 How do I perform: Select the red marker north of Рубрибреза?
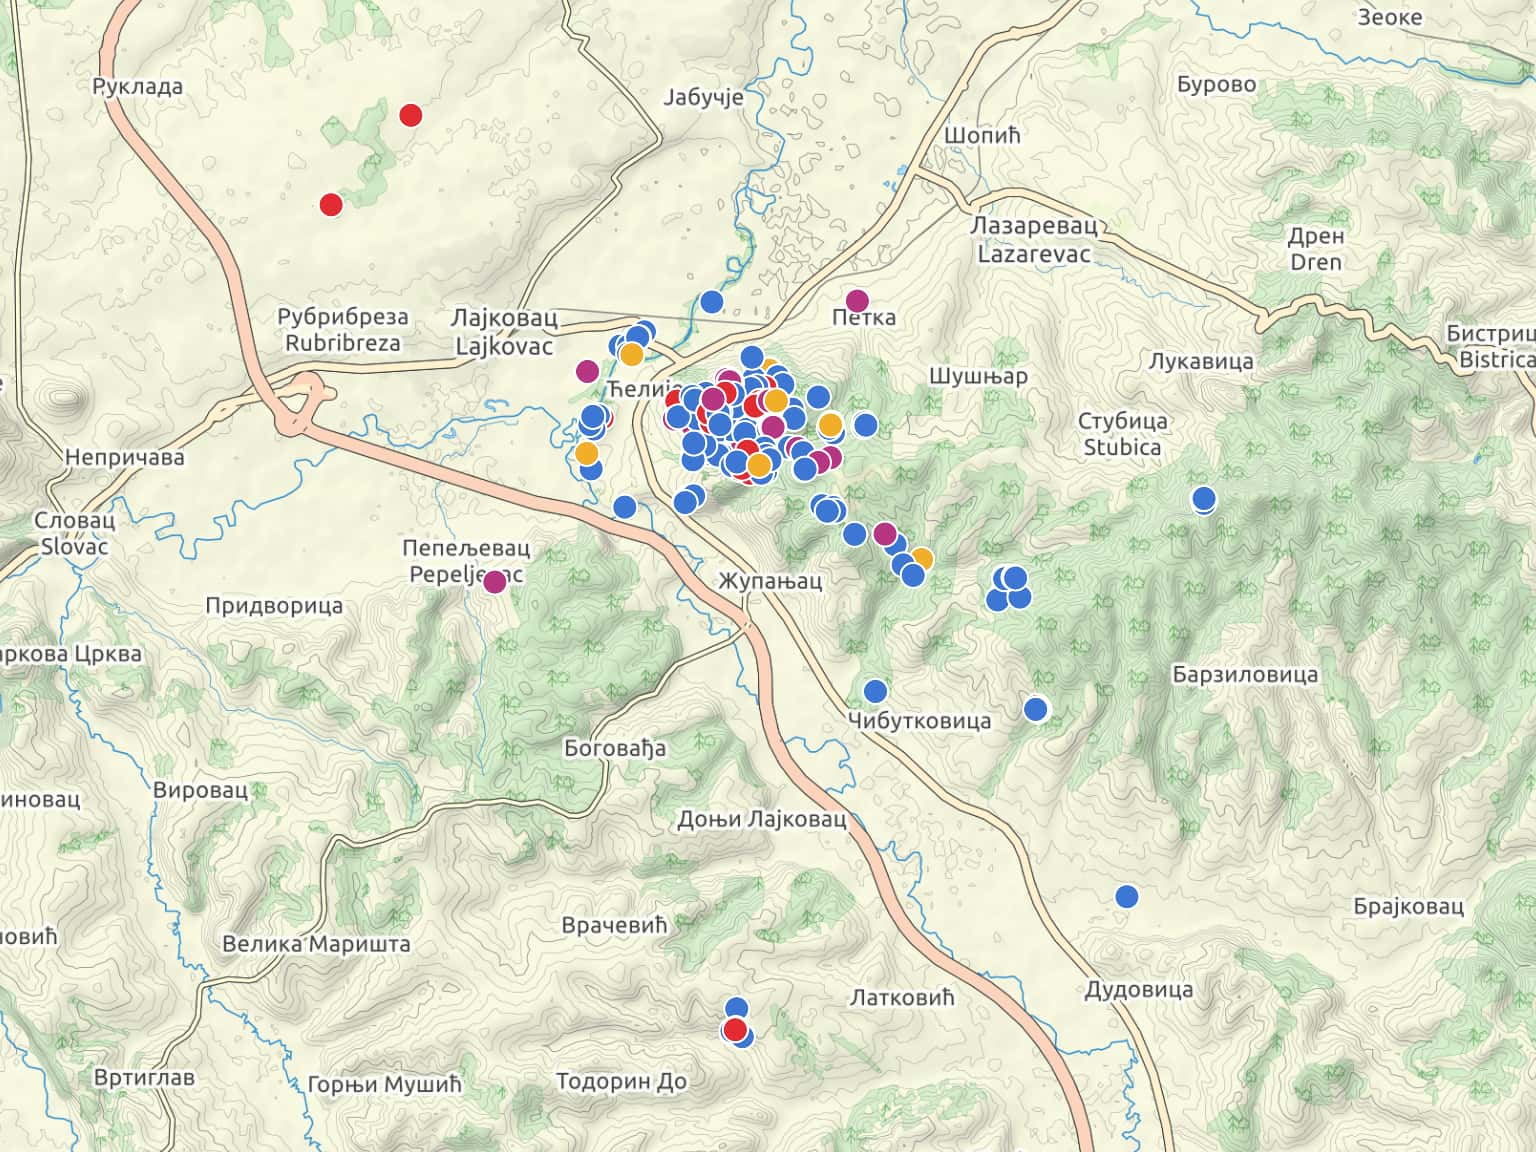[x=331, y=205]
